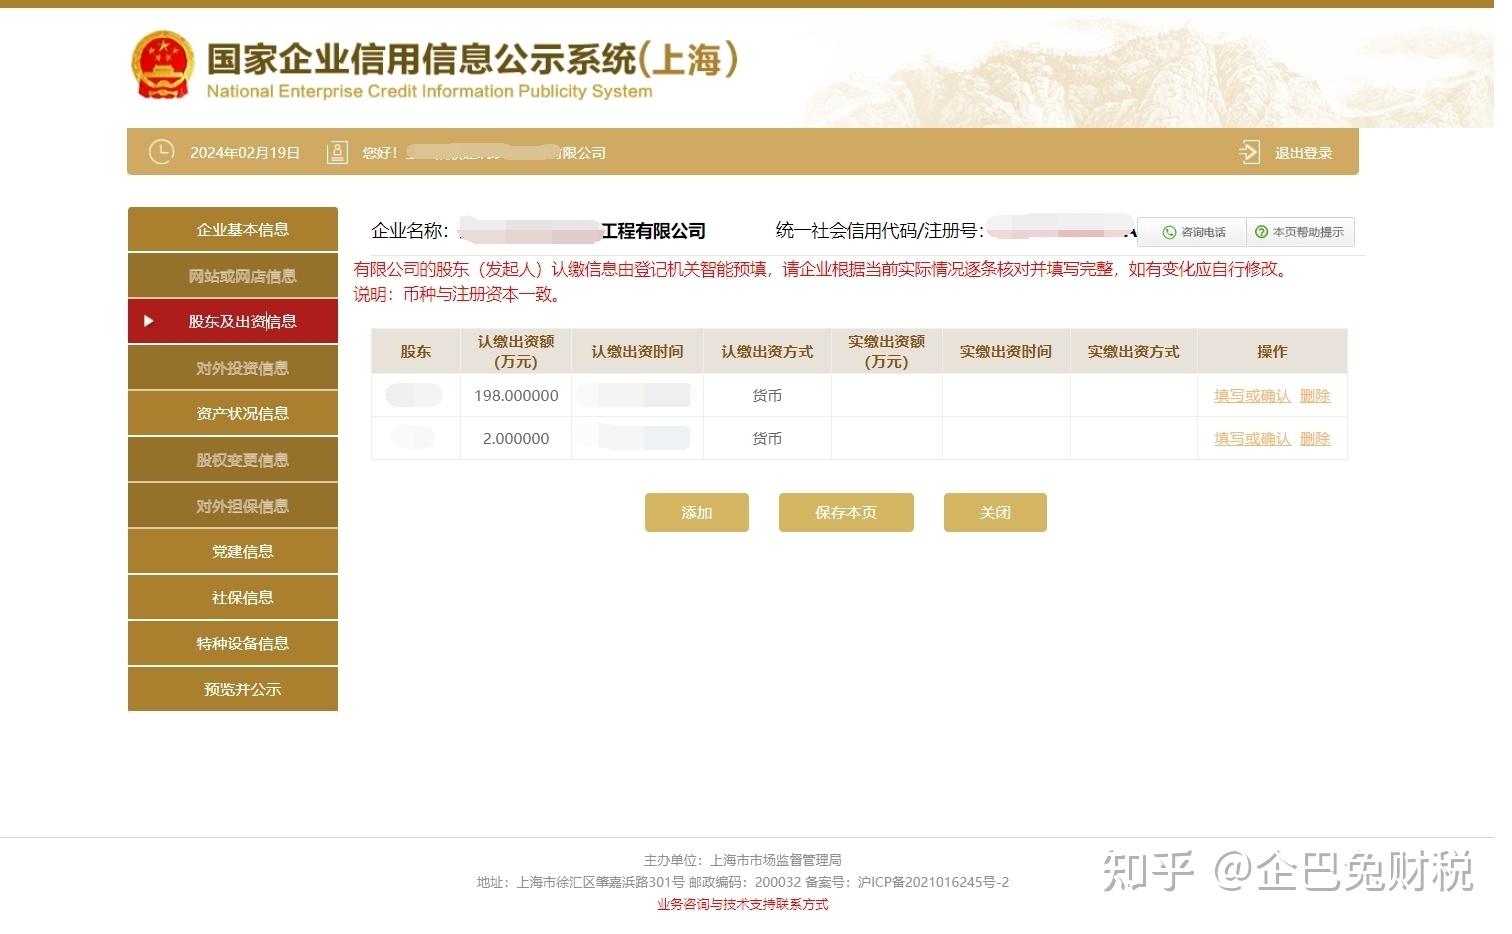Click the clock icon beside the date
This screenshot has width=1512, height=934.
(x=161, y=152)
